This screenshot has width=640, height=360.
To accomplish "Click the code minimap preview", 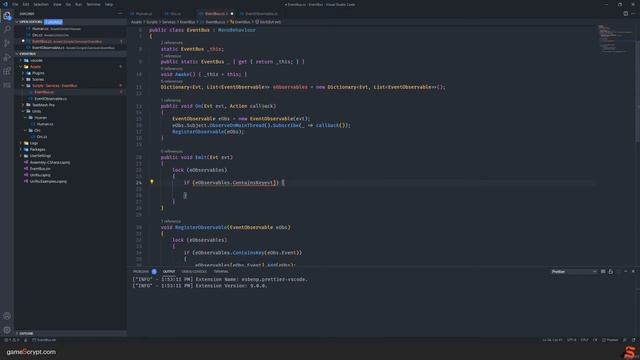I will (616, 39).
